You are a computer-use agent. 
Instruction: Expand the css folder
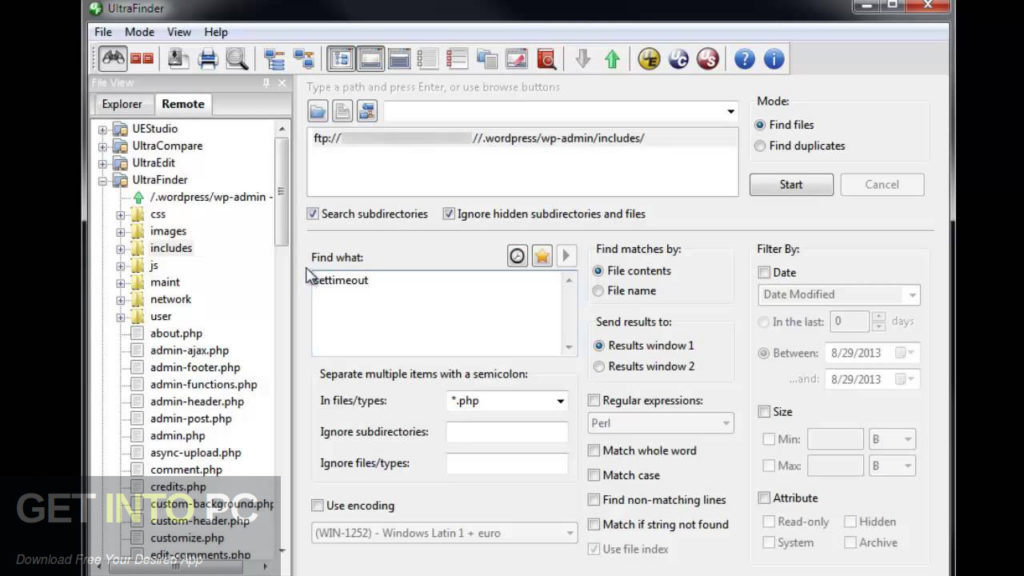click(121, 214)
